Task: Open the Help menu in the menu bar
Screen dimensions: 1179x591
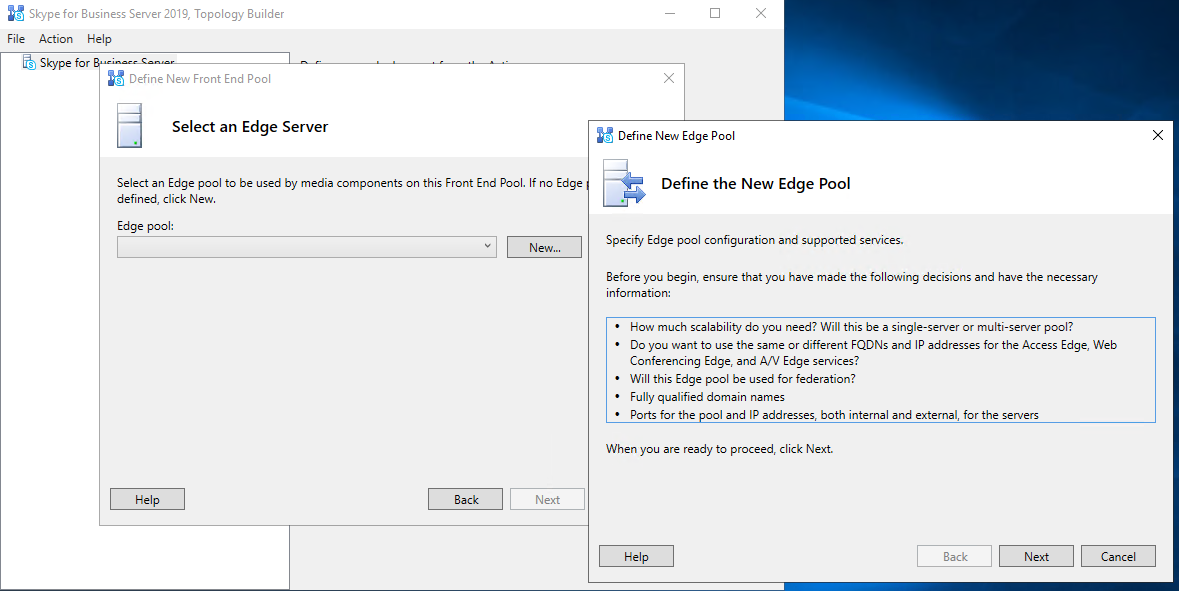Action: point(99,39)
